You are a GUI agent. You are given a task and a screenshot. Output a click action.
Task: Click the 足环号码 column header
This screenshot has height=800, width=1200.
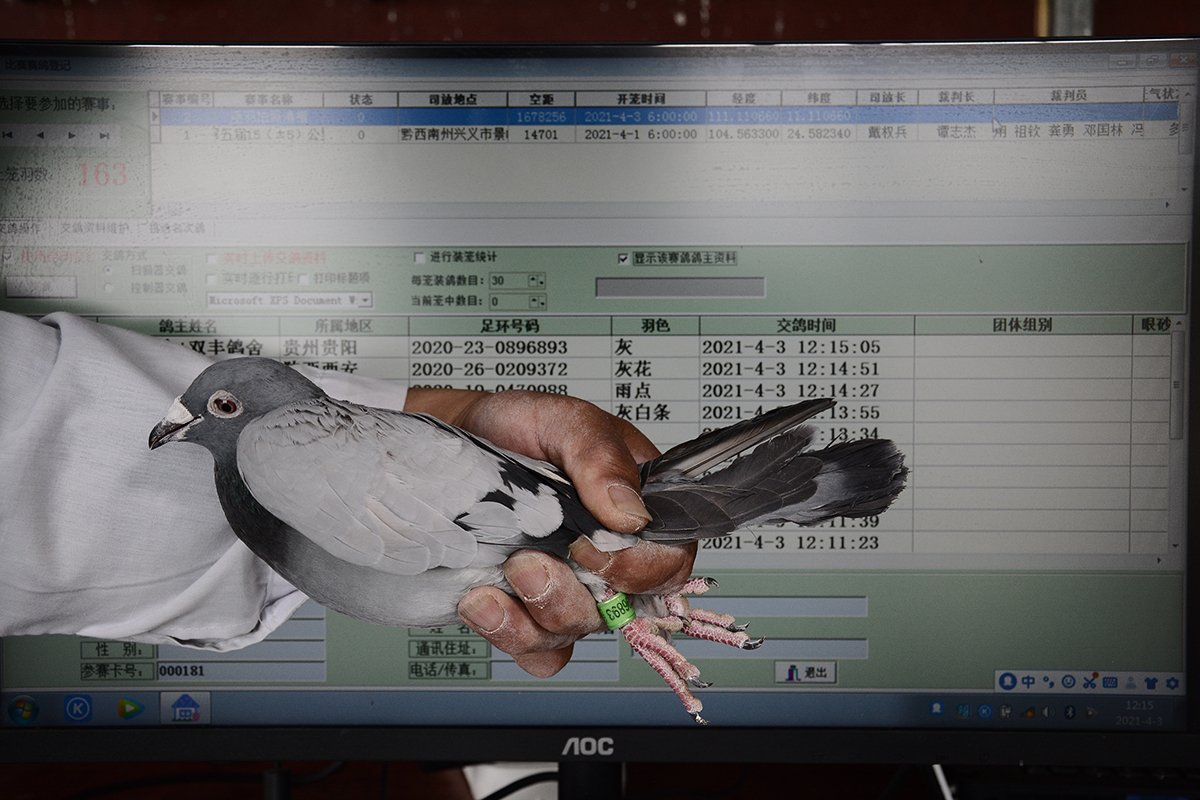coord(510,326)
